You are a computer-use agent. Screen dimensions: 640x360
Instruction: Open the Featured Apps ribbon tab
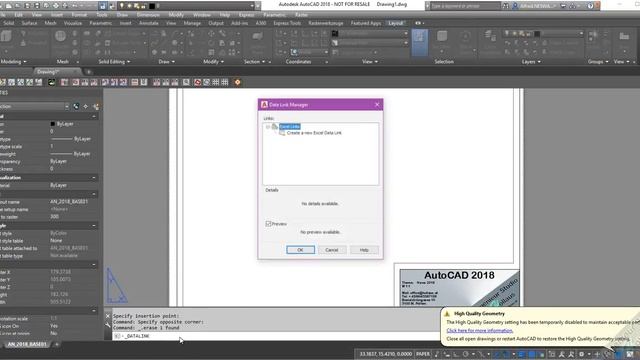(x=366, y=23)
